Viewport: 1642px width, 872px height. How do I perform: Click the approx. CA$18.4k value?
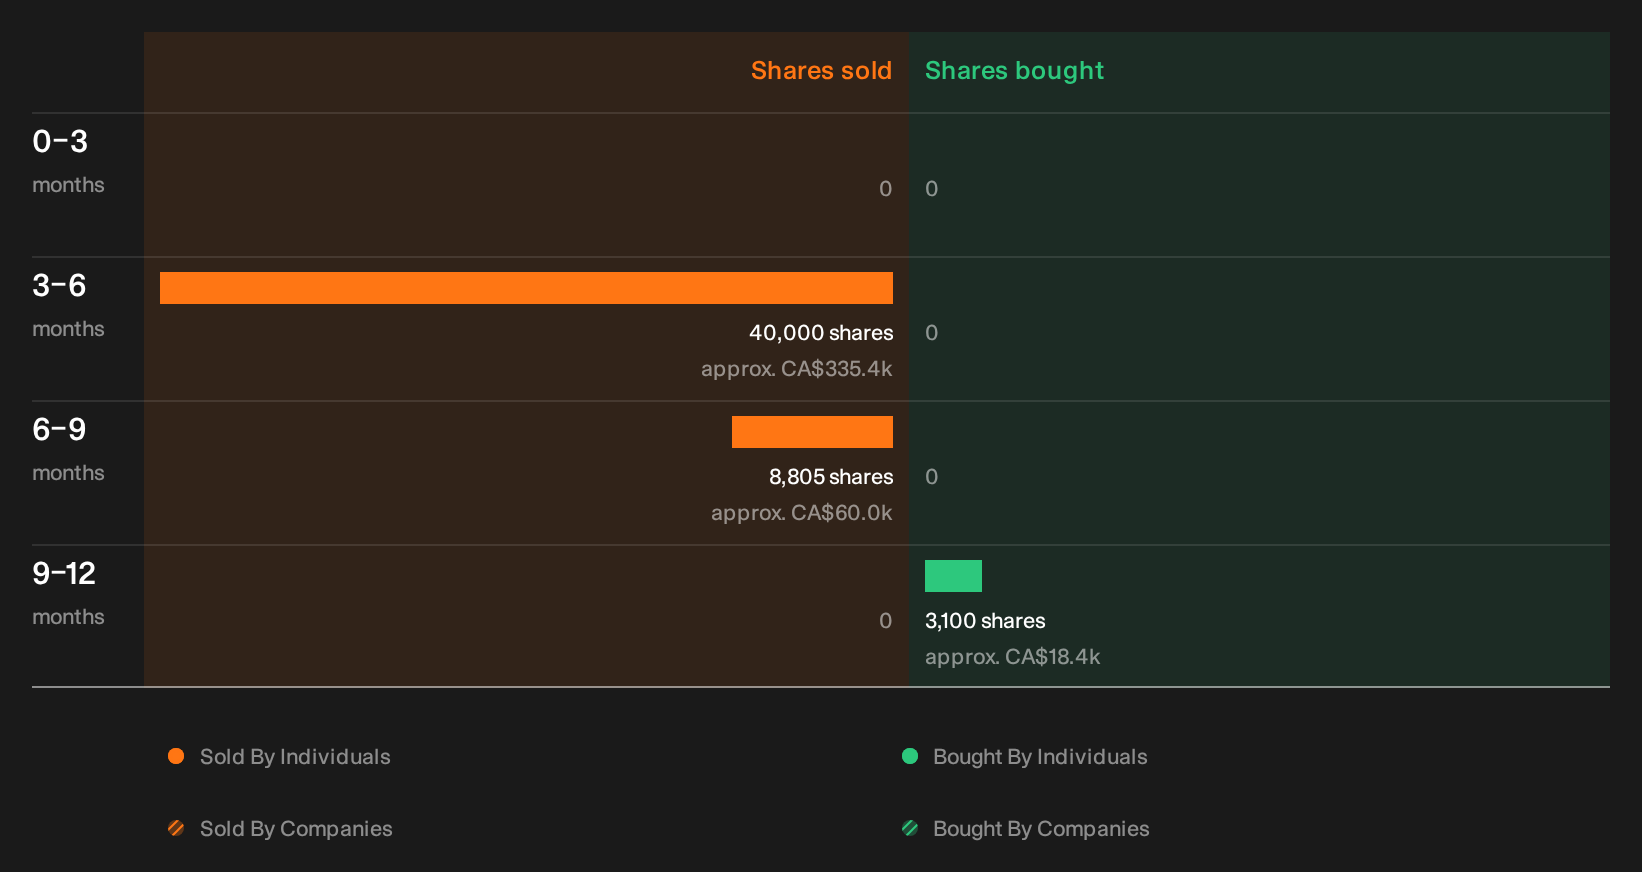[x=1012, y=657]
